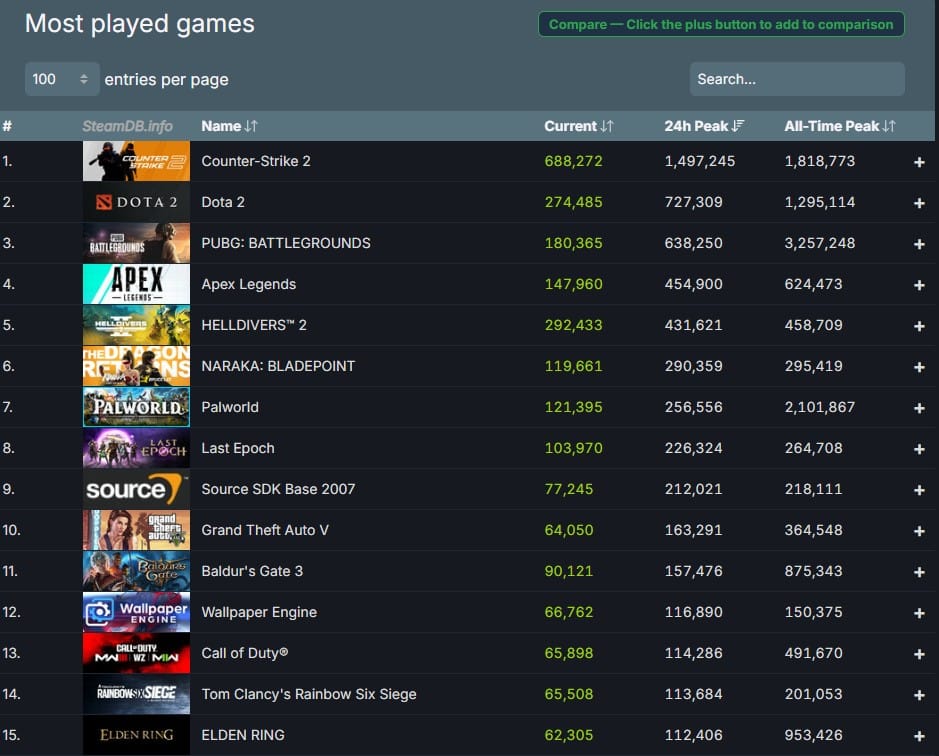Sort the table by All-Time Peak
The height and width of the screenshot is (756, 939).
tap(840, 126)
